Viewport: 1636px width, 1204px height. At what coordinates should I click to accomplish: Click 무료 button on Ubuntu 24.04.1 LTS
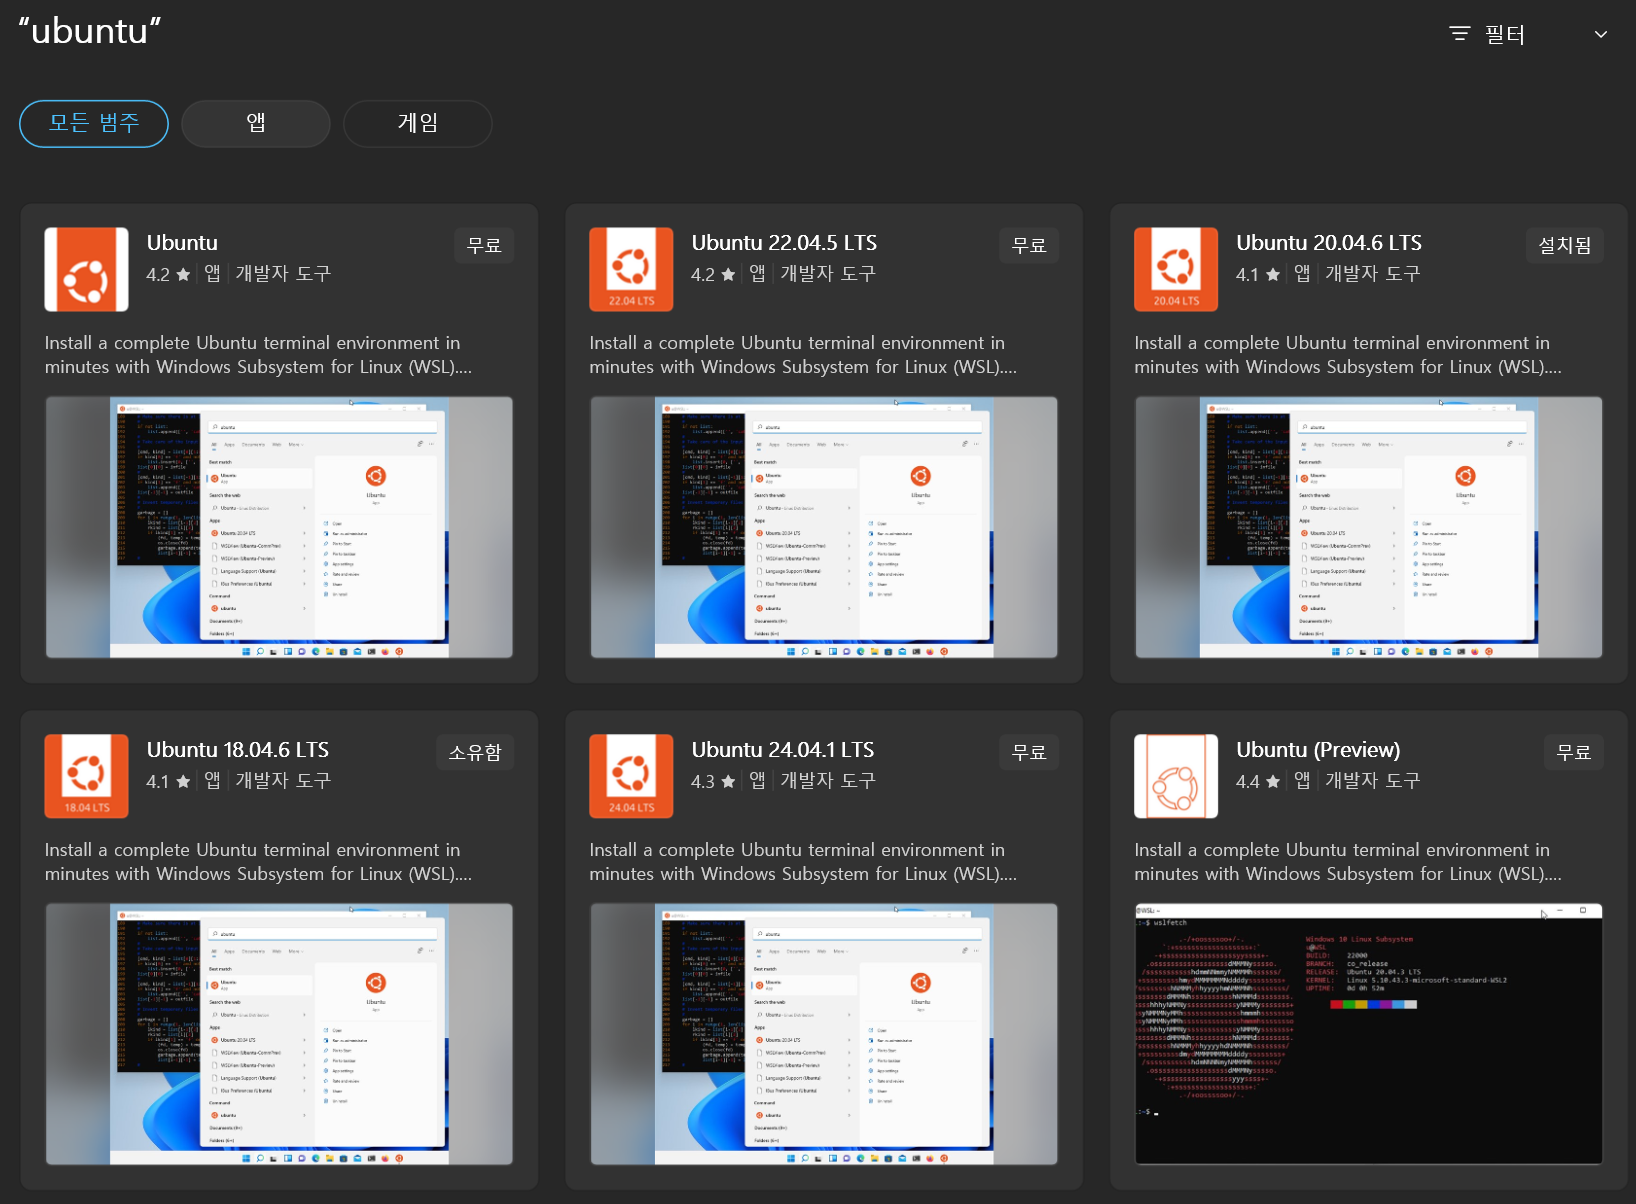pyautogui.click(x=1029, y=752)
